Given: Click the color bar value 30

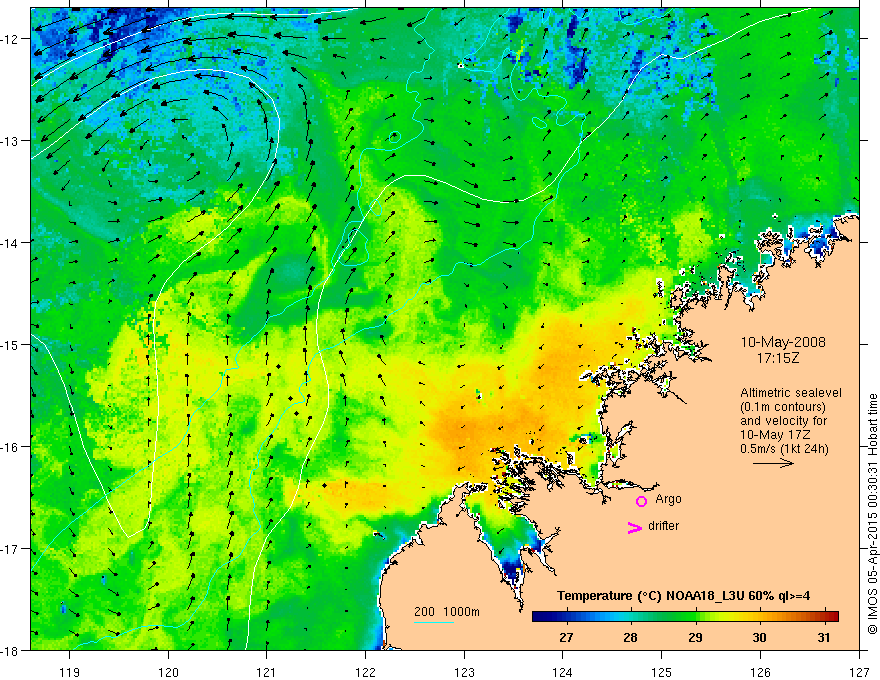Looking at the screenshot, I should [x=759, y=637].
